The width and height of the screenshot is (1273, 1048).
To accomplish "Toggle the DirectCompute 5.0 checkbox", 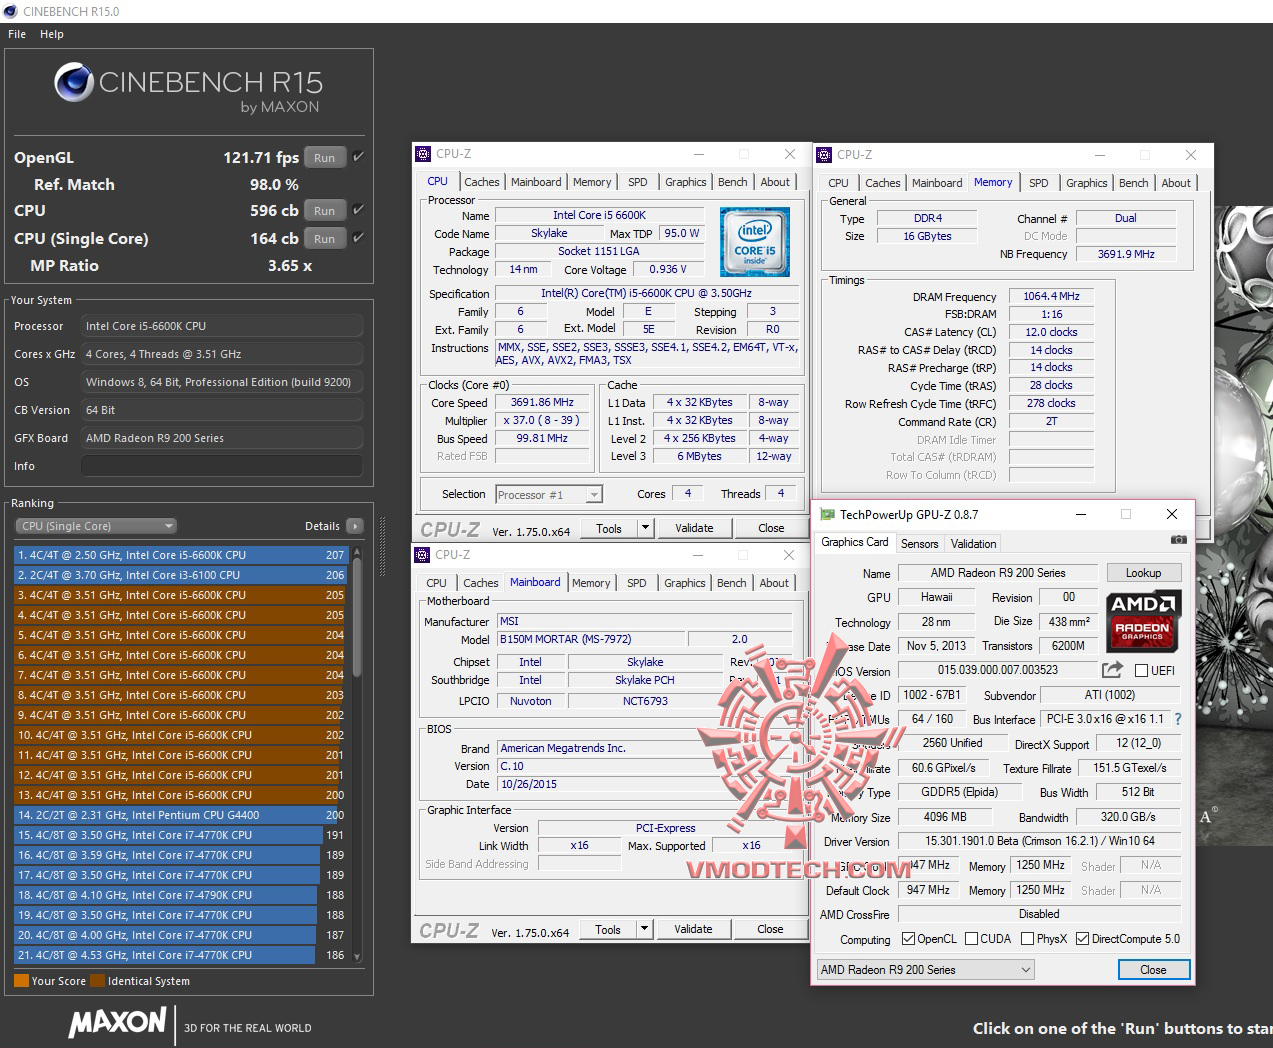I will click(x=1082, y=939).
